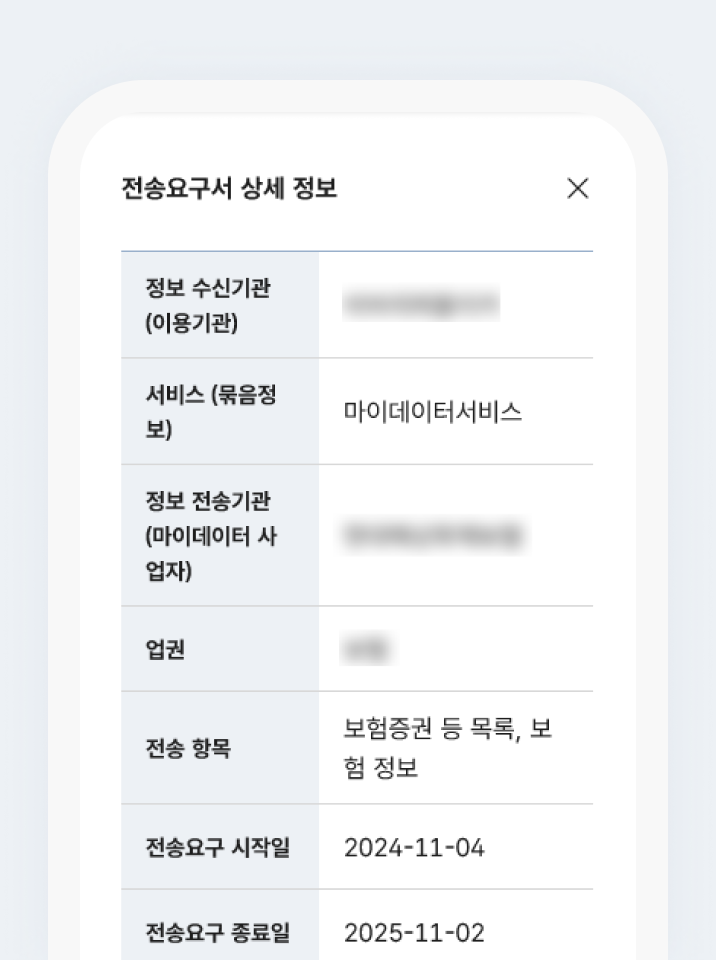
Task: Select the 업권 label cell
Action: click(x=220, y=649)
